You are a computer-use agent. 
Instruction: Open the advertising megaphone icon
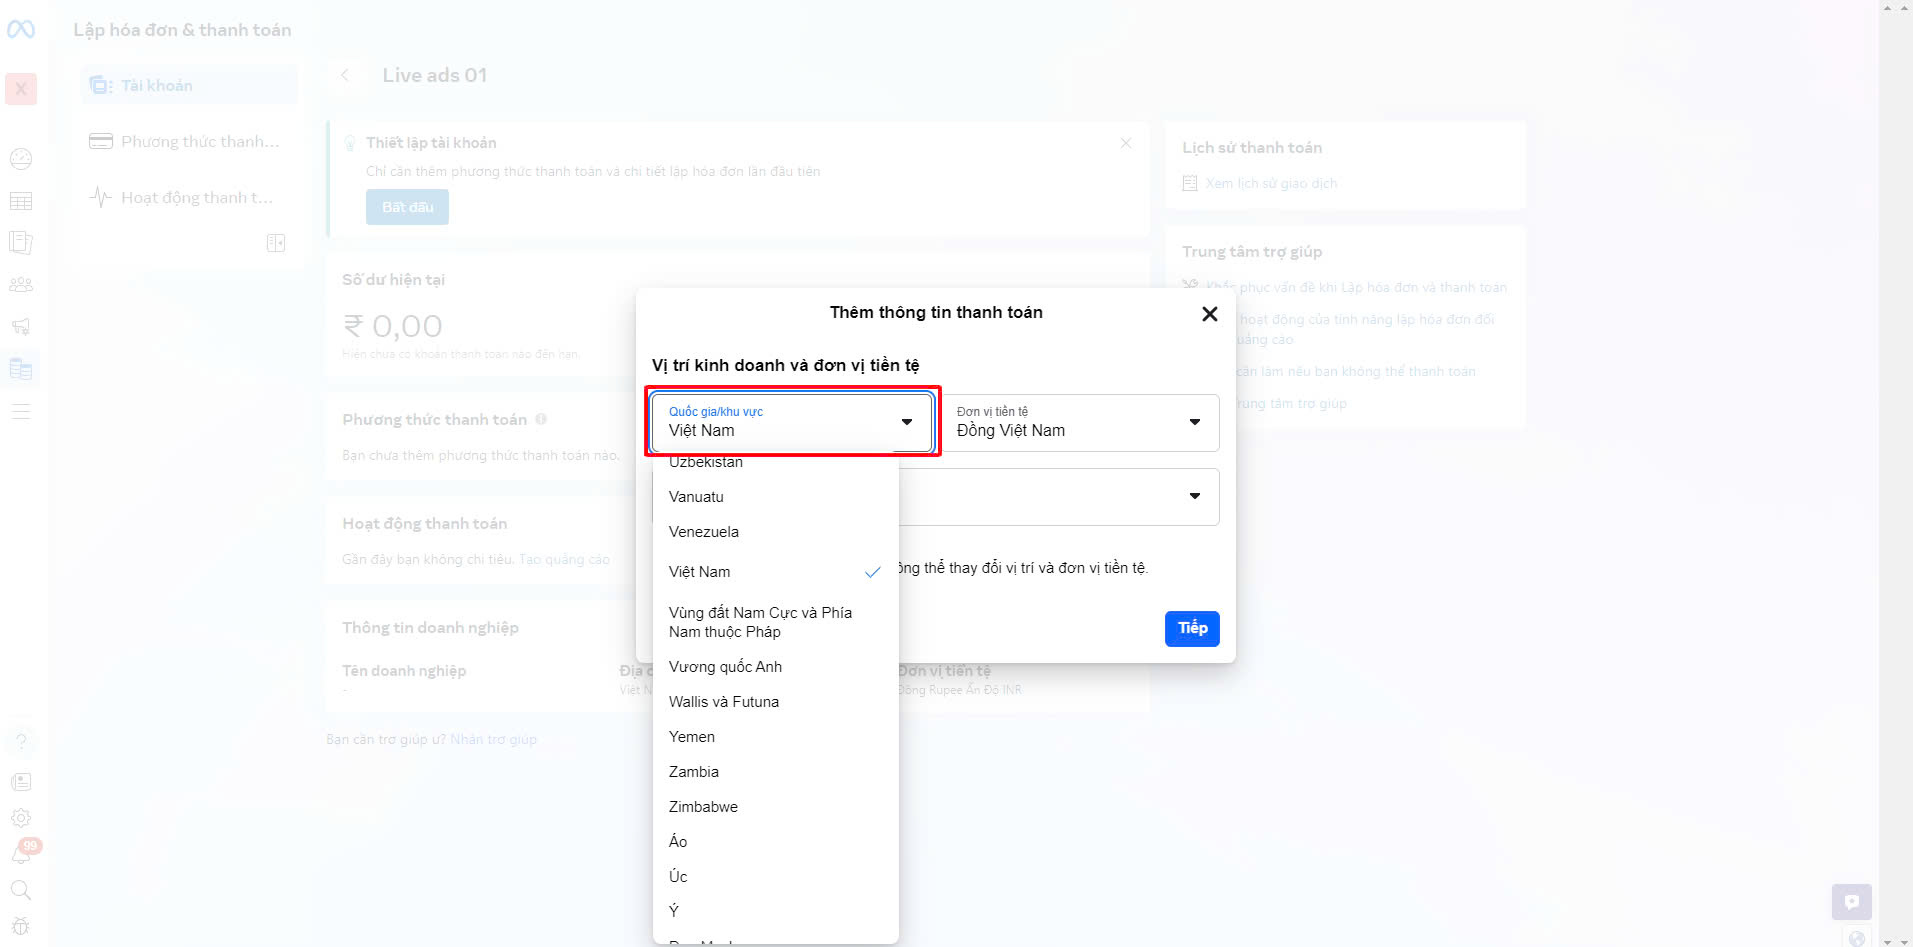point(21,326)
